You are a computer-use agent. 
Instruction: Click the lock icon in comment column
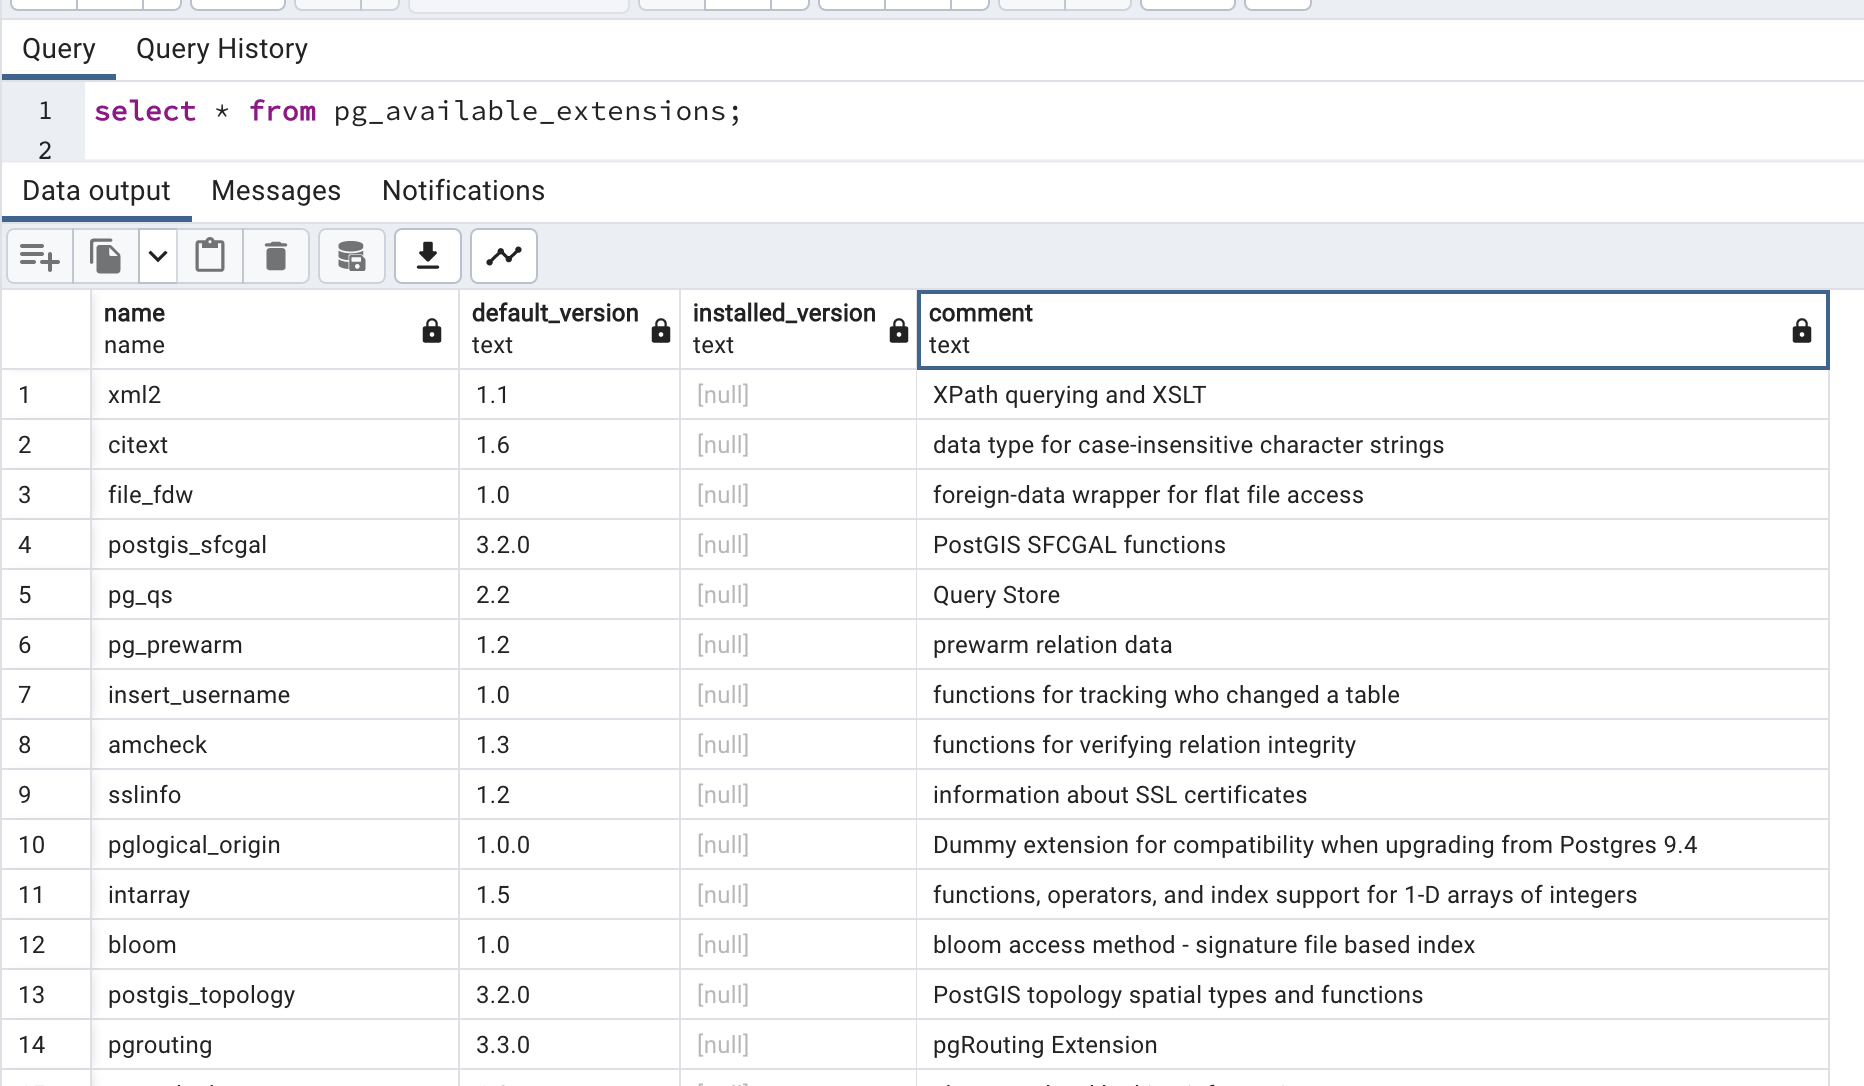pyautogui.click(x=1801, y=331)
